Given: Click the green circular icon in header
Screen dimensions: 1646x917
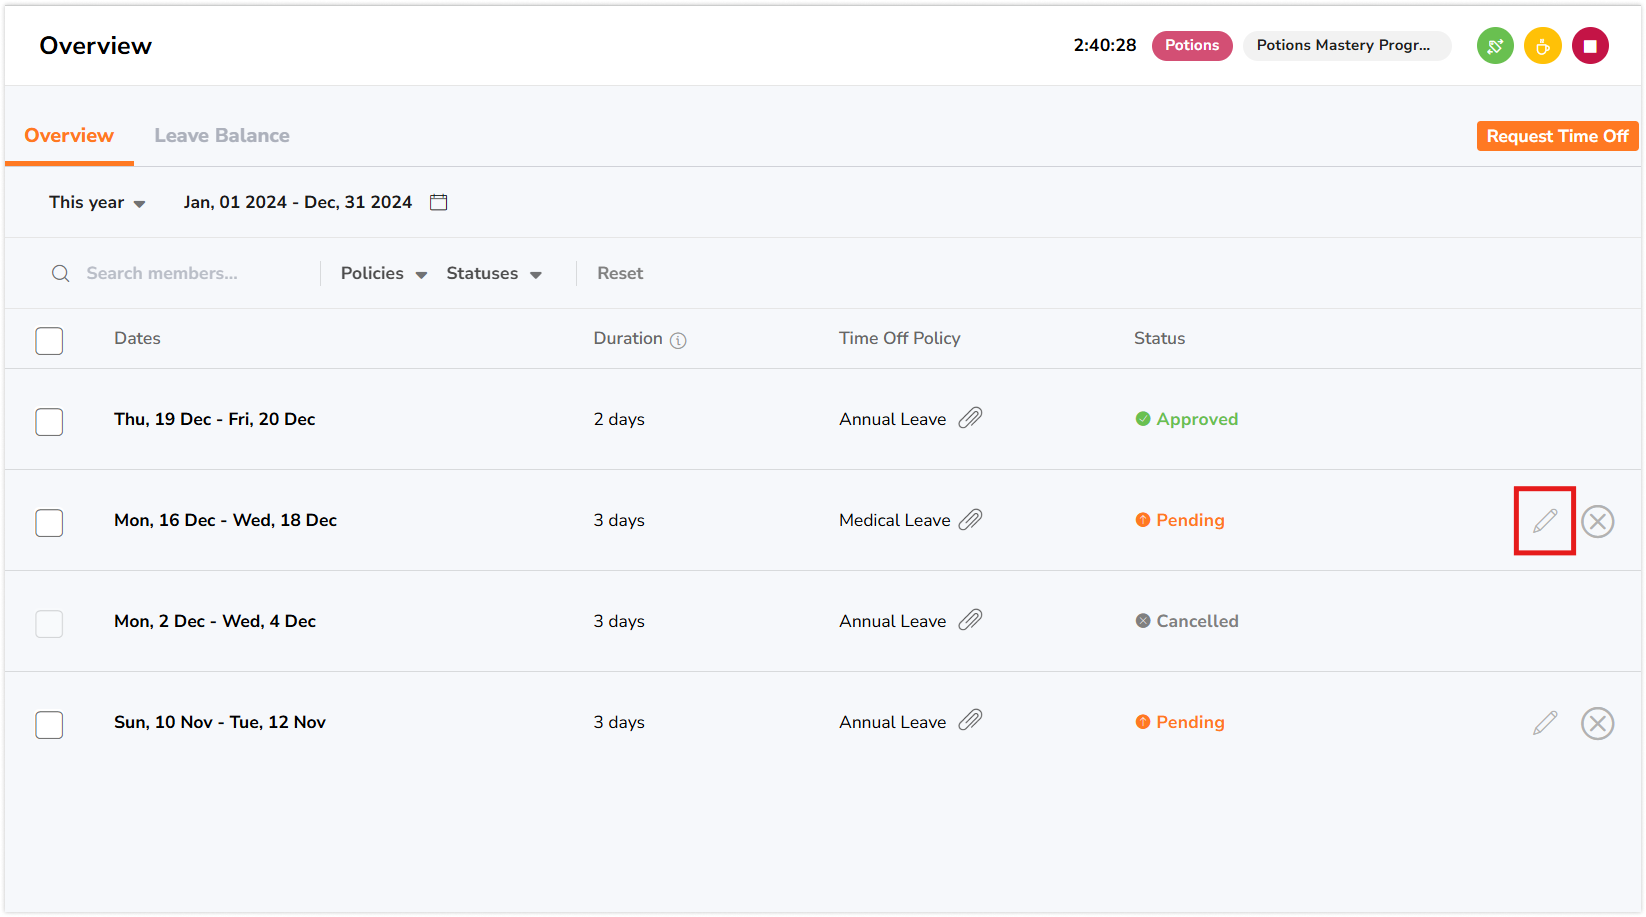Looking at the screenshot, I should 1495,46.
